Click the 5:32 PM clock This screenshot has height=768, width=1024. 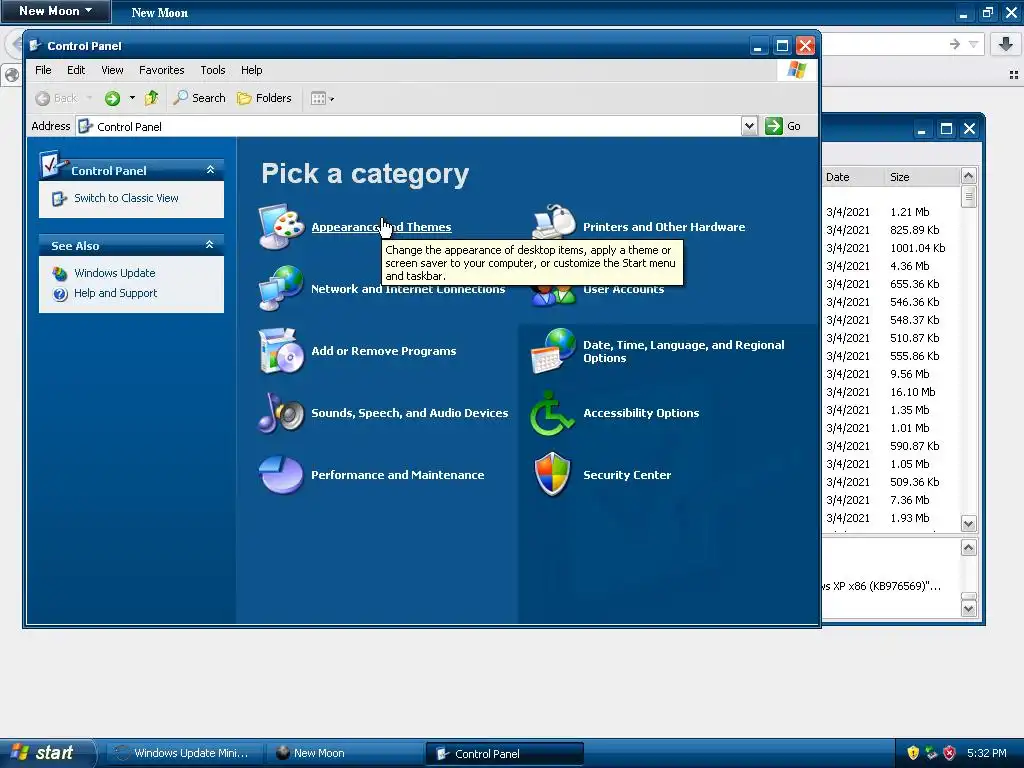[x=987, y=753]
